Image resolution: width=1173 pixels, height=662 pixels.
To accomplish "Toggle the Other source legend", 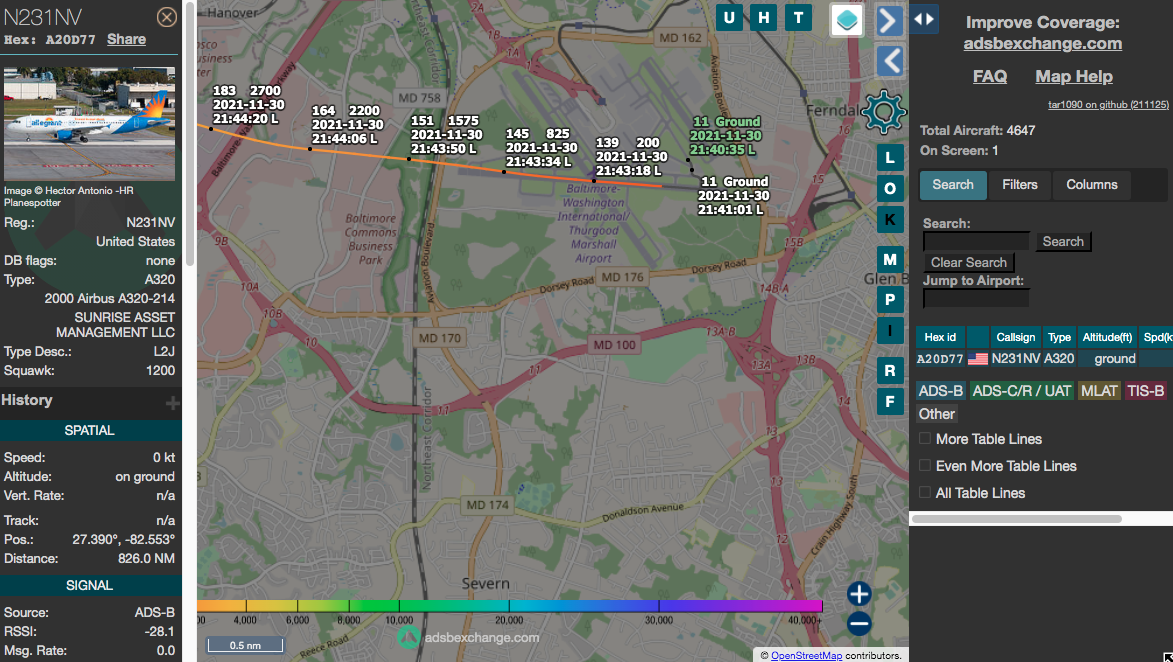I will point(937,414).
